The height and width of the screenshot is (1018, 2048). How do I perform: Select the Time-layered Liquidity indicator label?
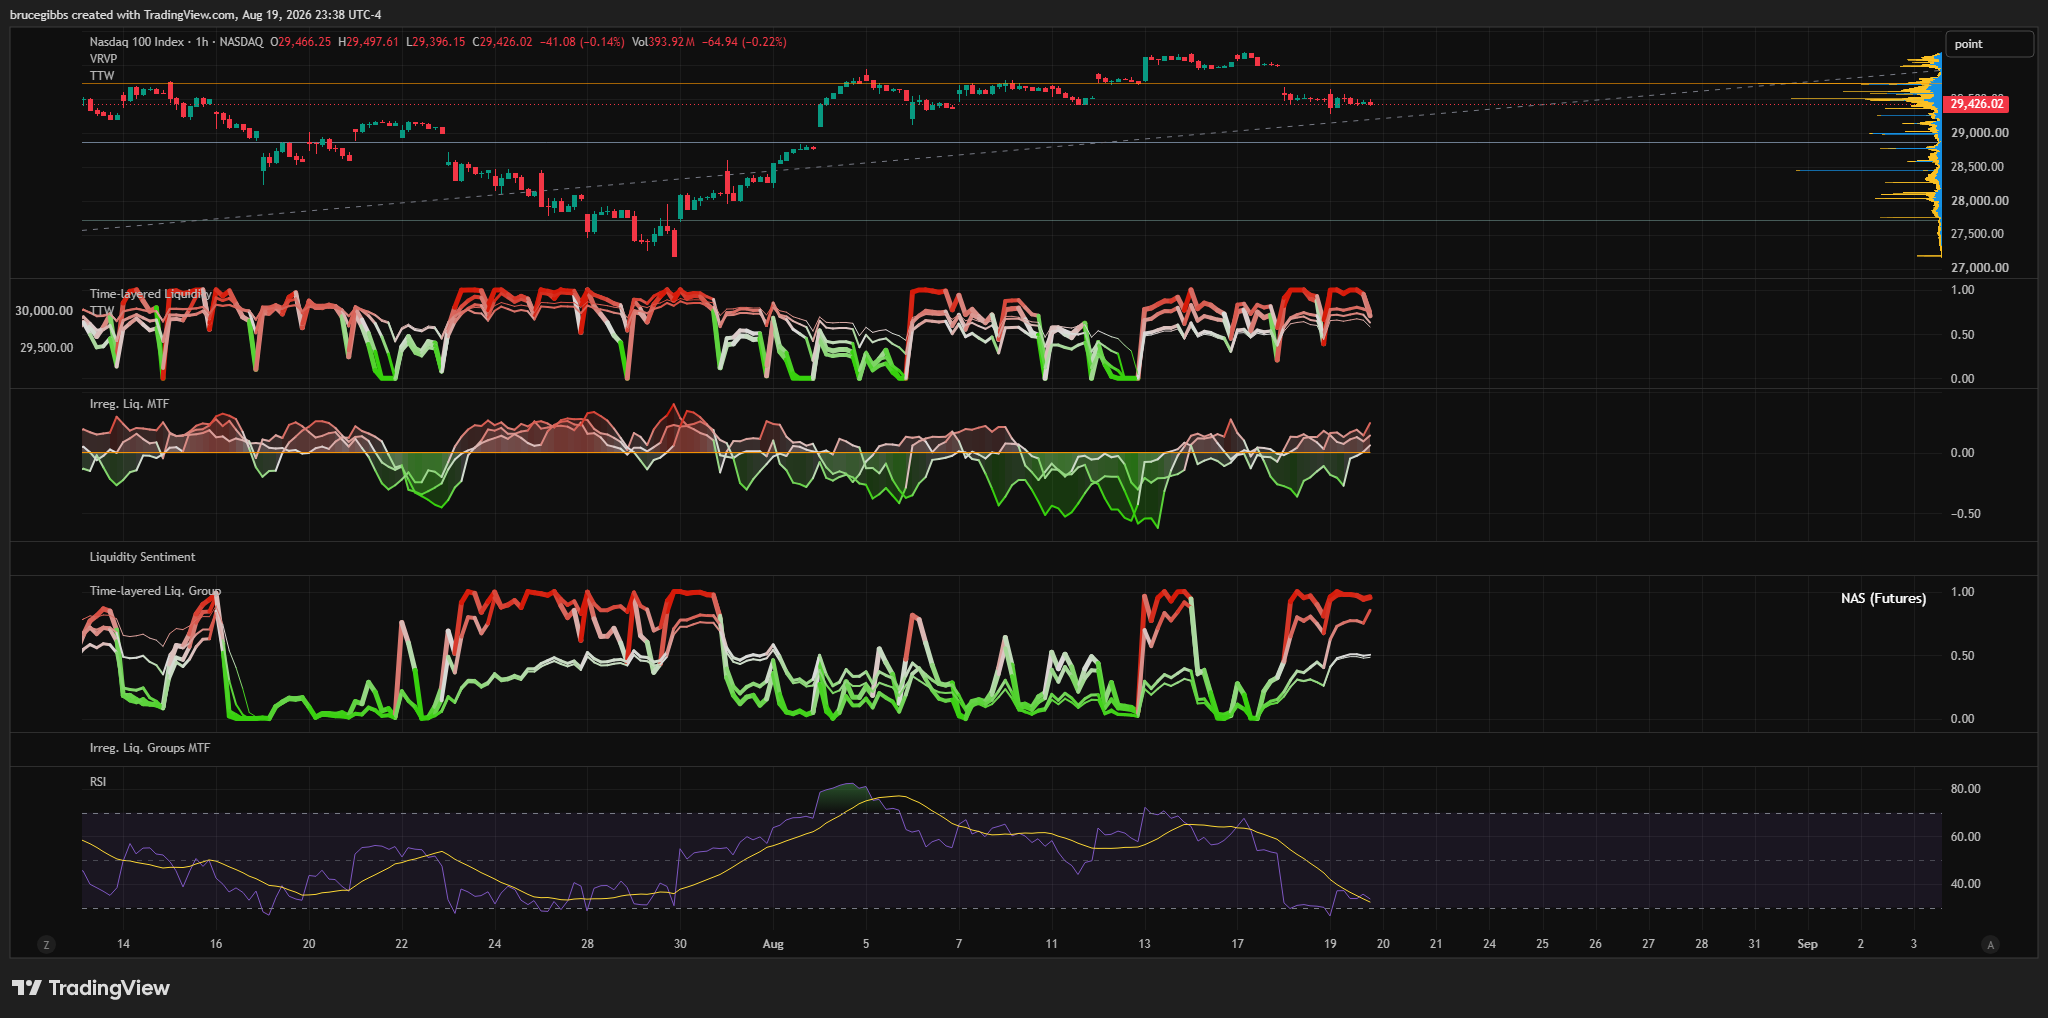tap(150, 294)
